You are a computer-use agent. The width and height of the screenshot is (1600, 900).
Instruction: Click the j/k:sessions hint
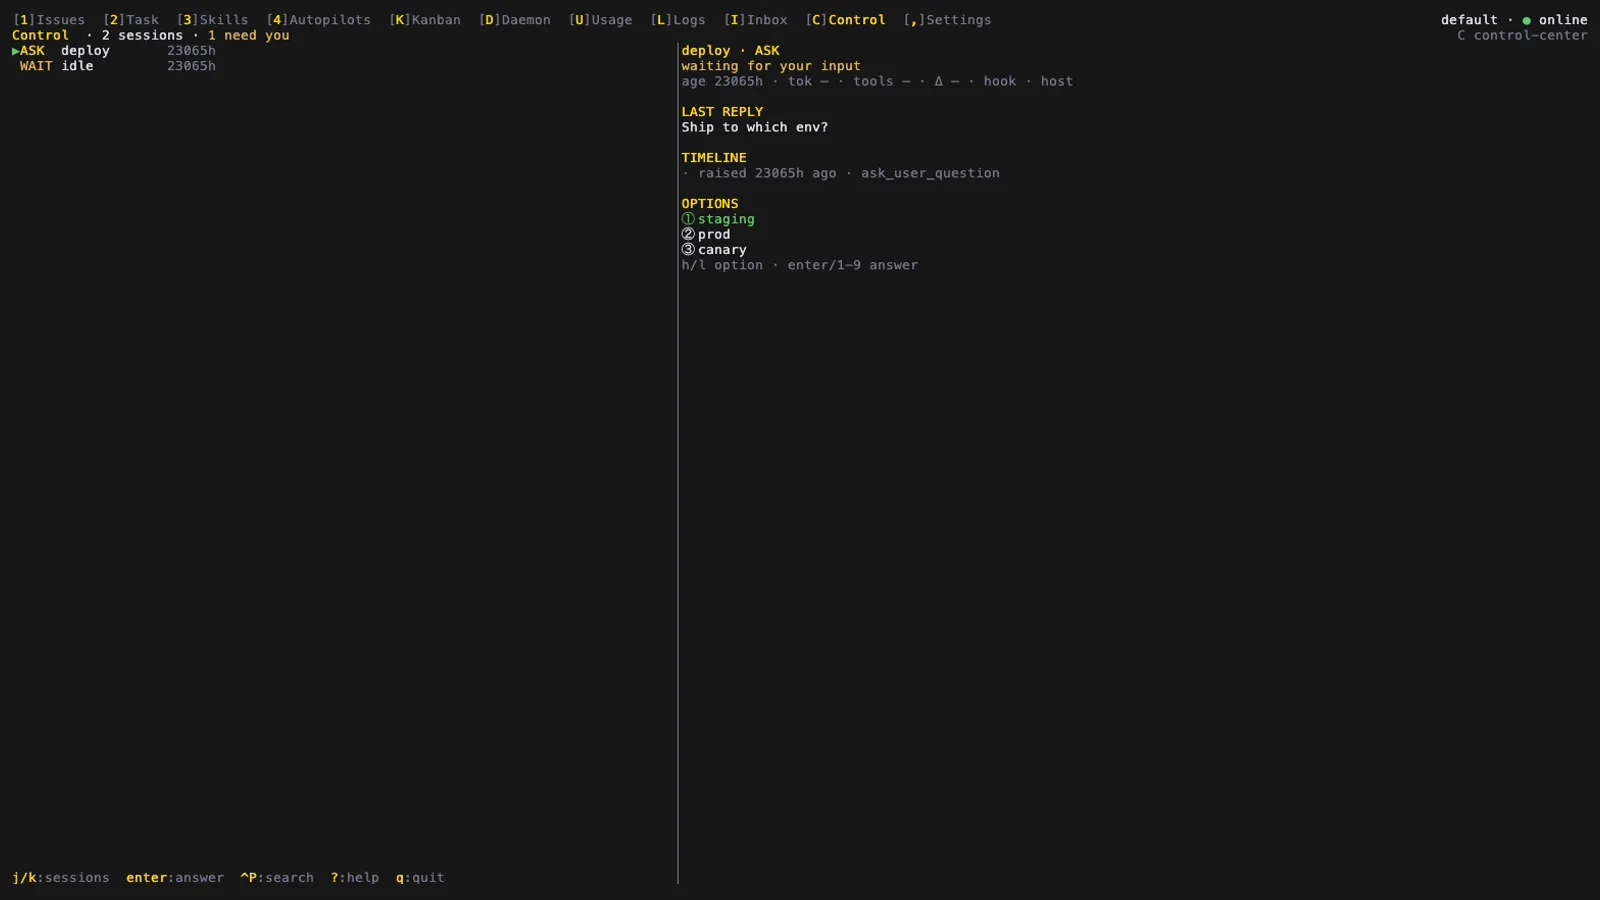61,878
